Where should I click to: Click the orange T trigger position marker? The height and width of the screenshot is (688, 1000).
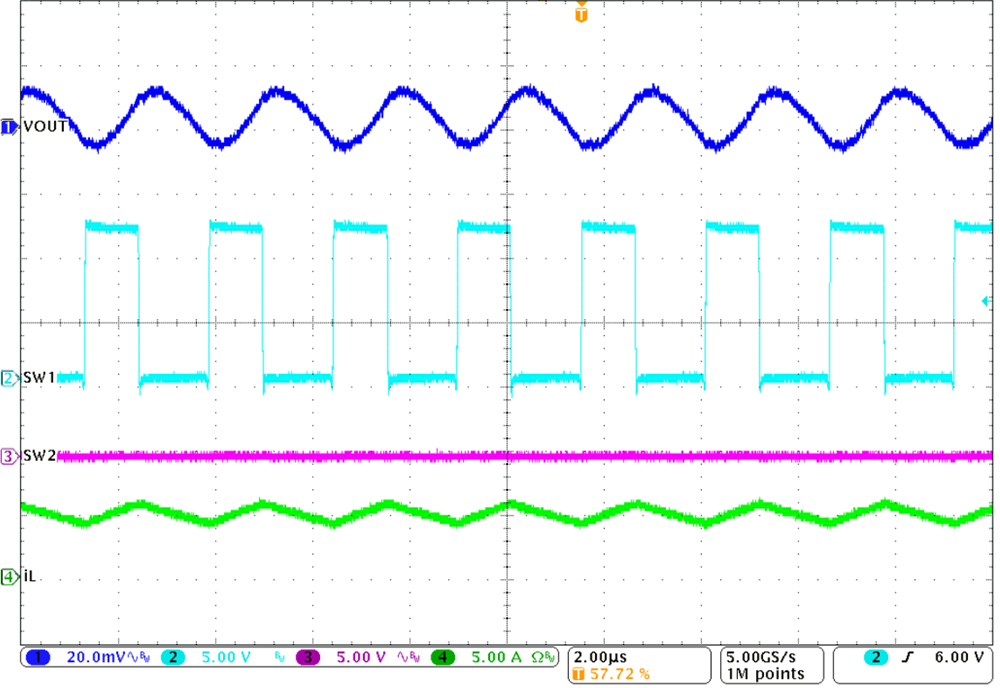[580, 15]
